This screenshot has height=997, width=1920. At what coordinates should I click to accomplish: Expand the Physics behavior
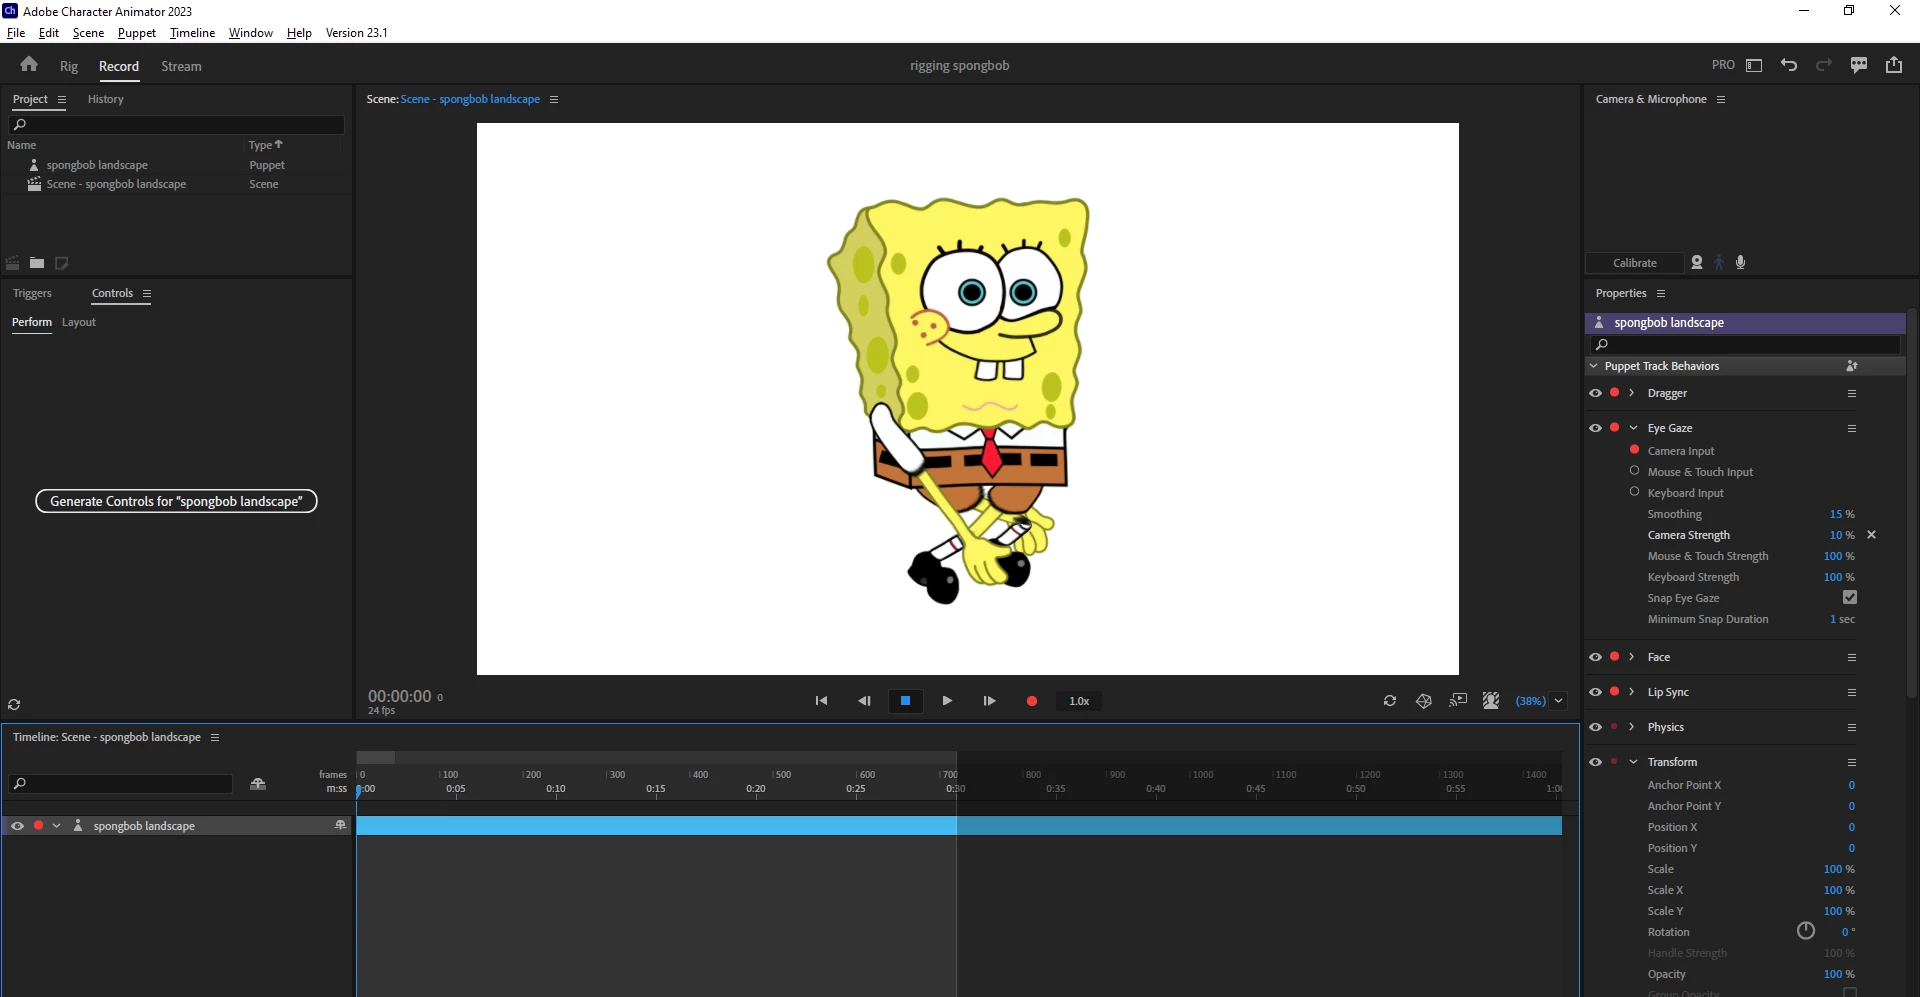[1632, 727]
